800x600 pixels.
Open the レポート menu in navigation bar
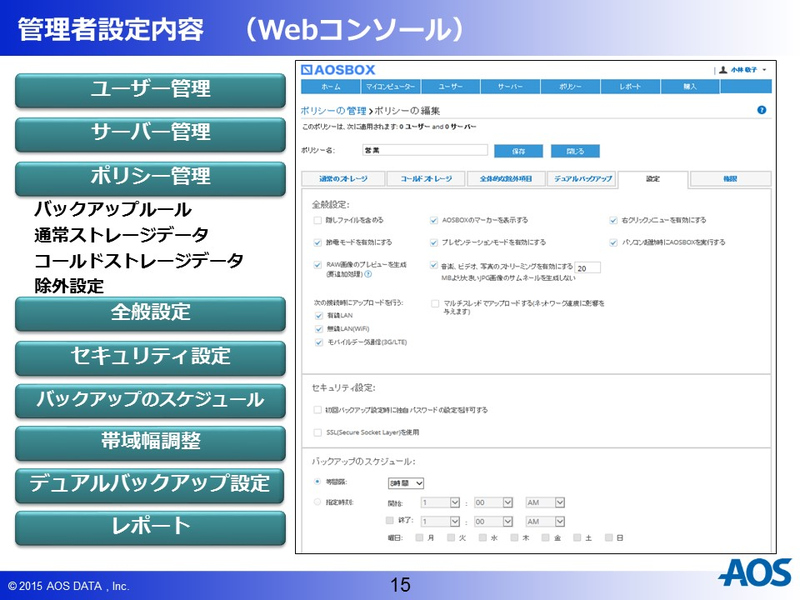(x=630, y=87)
